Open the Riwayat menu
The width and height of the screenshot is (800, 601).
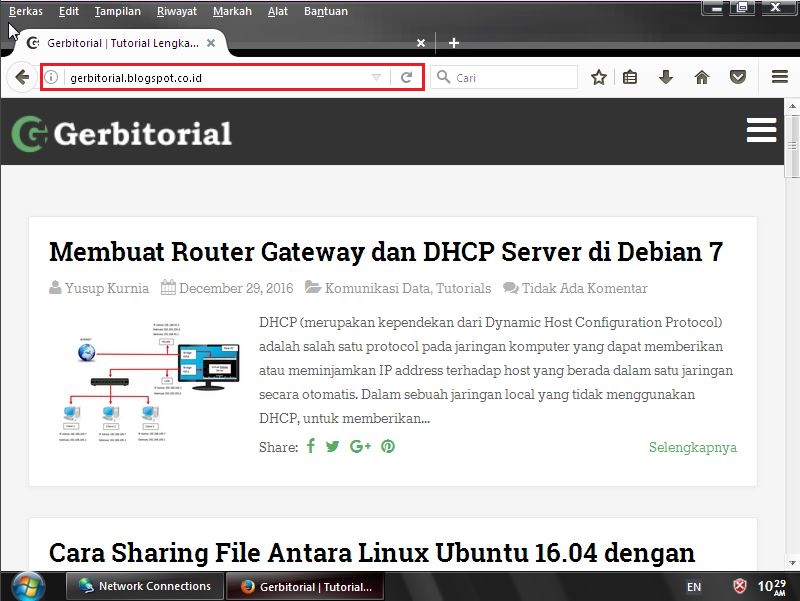pyautogui.click(x=177, y=11)
